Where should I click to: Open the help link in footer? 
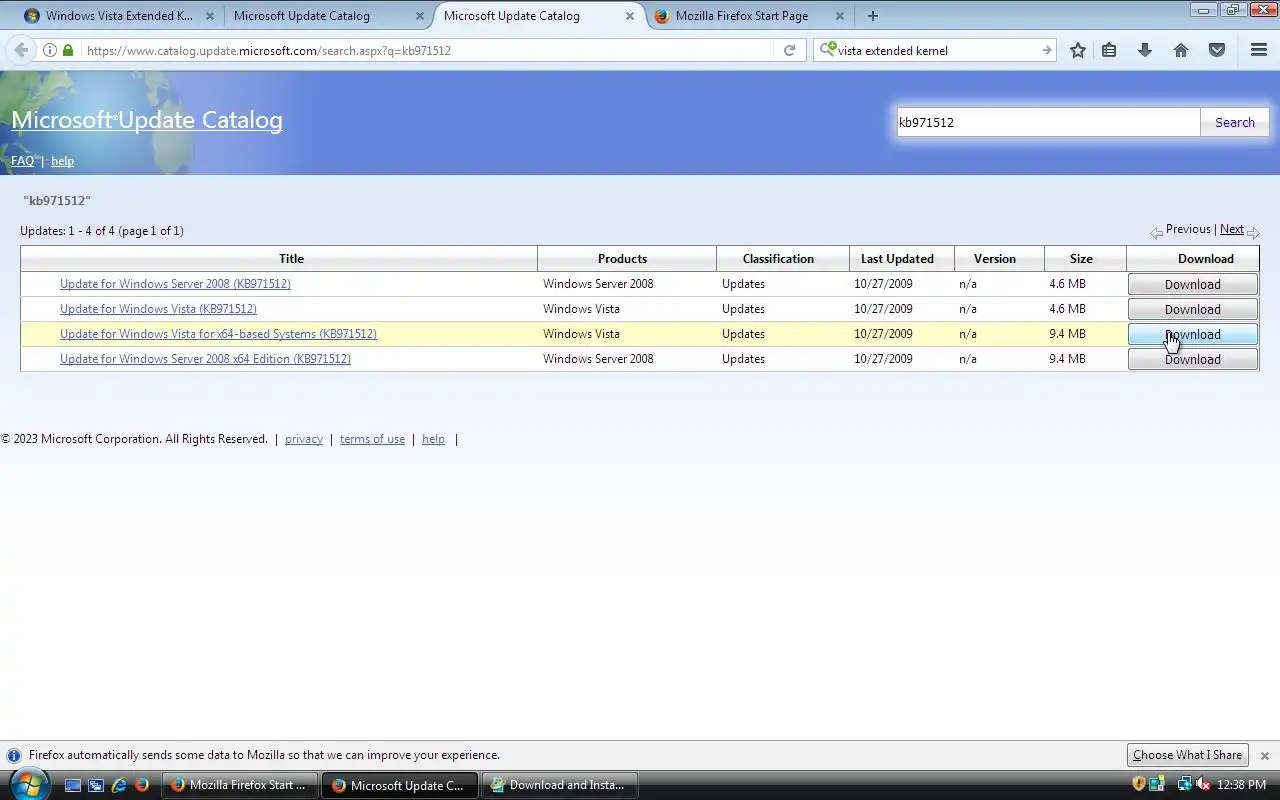(433, 439)
